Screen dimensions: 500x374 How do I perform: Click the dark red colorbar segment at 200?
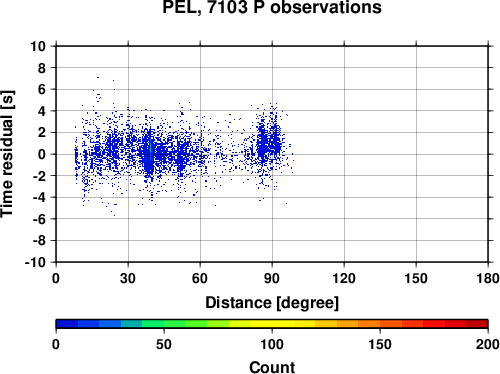click(477, 324)
